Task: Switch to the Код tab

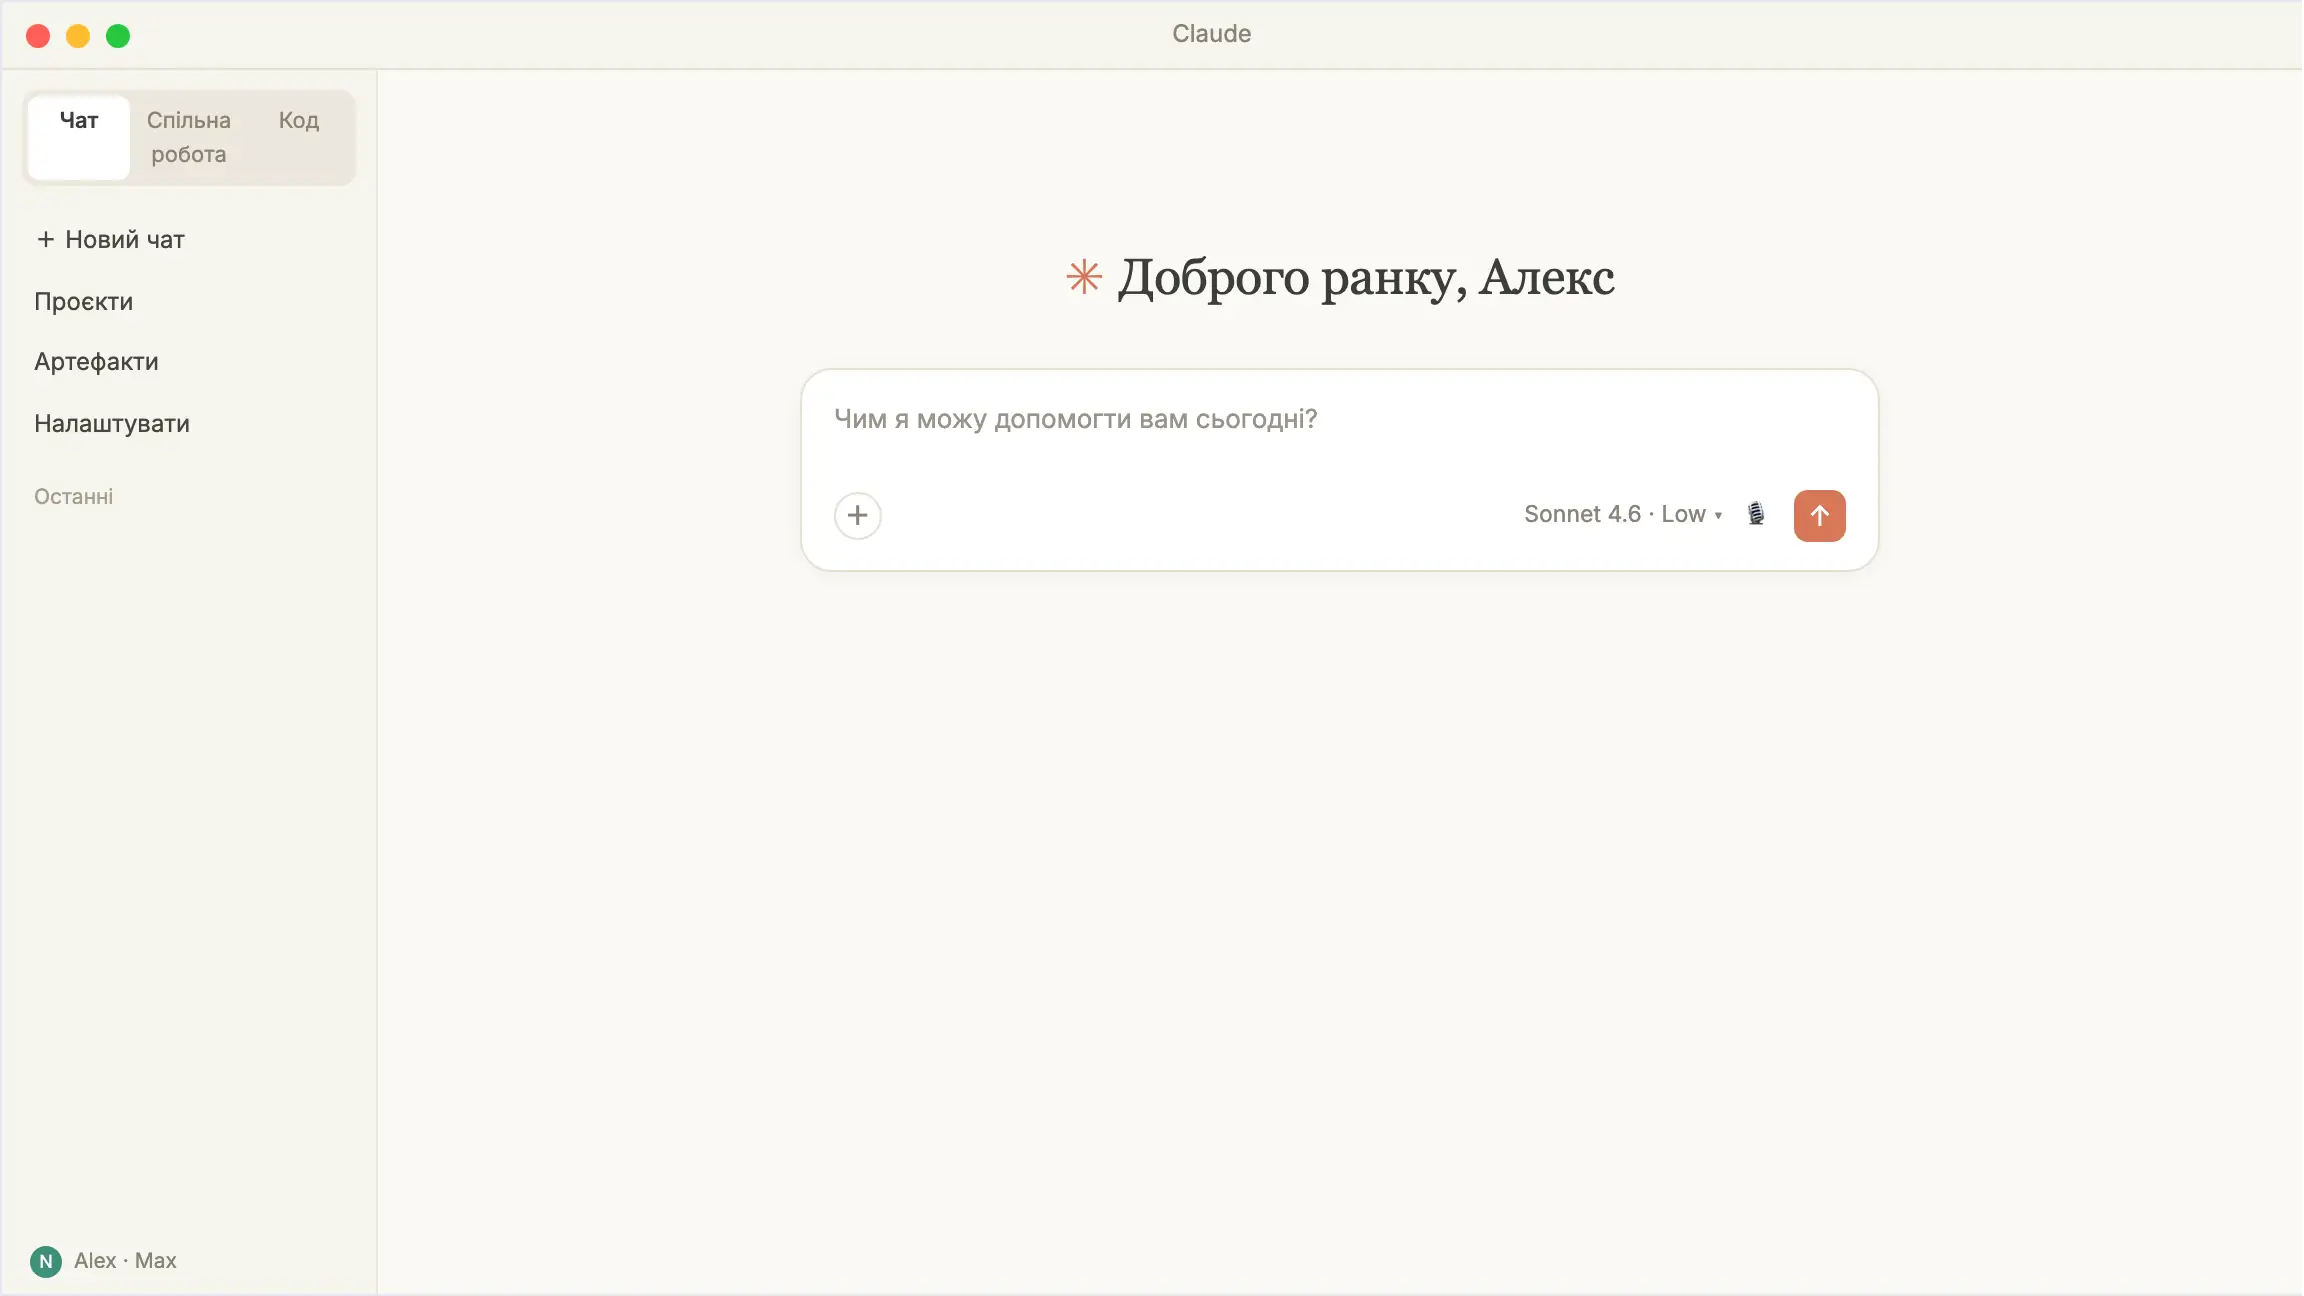Action: tap(299, 137)
